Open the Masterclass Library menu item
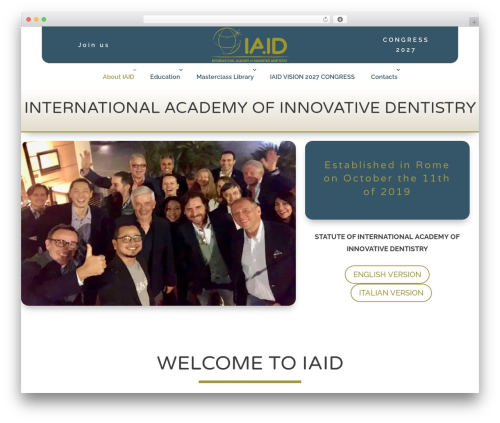The width and height of the screenshot is (500, 423). pyautogui.click(x=225, y=77)
